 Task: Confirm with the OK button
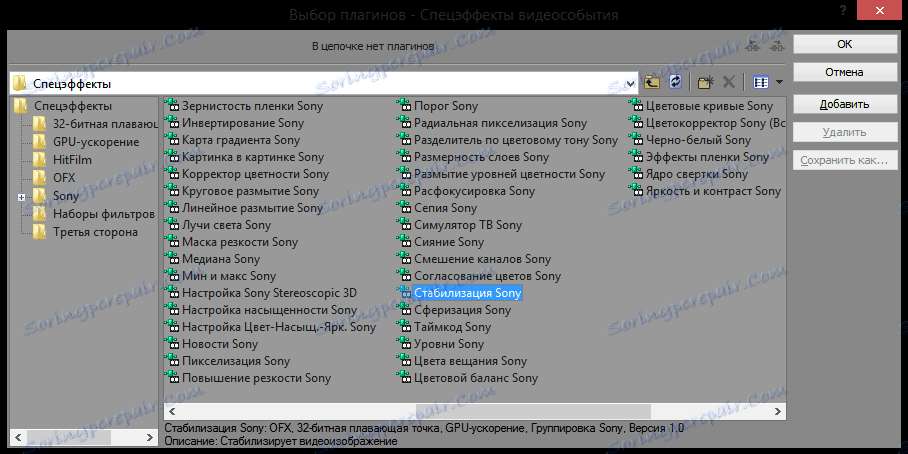[844, 44]
